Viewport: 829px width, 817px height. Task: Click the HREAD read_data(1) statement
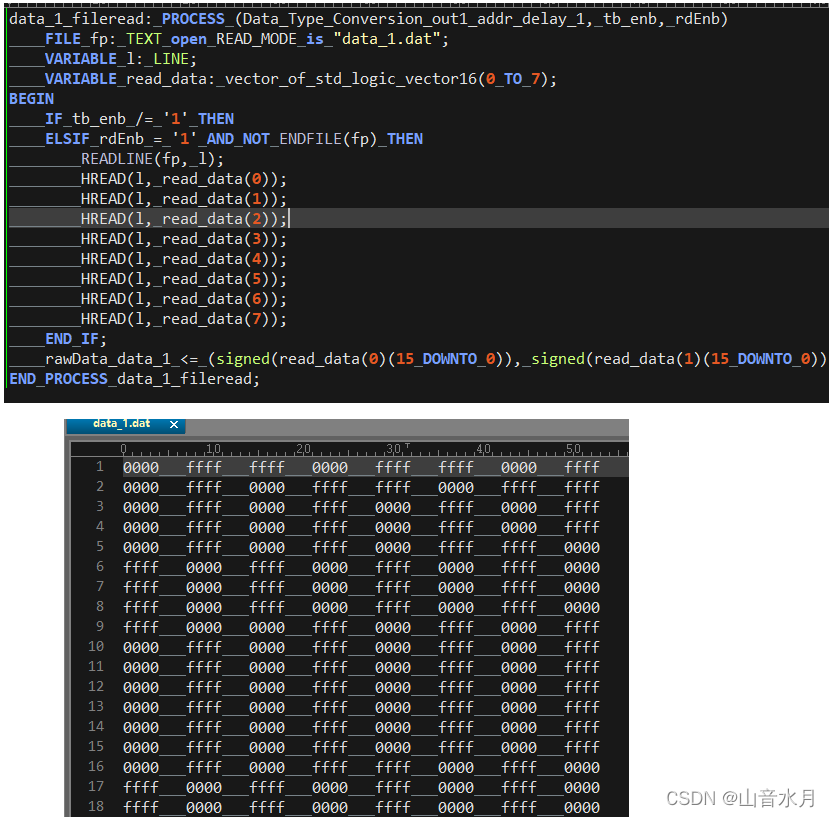pyautogui.click(x=183, y=199)
